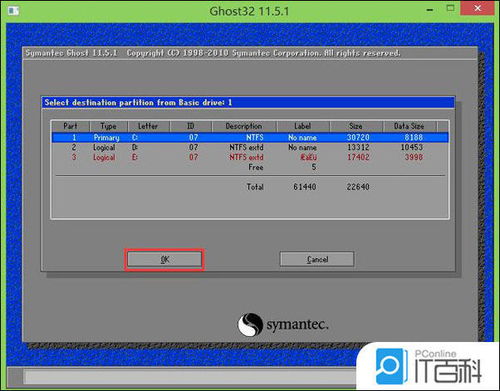Screen dimensions: 500x391
Task: Click the Data Size column header
Action: click(409, 126)
